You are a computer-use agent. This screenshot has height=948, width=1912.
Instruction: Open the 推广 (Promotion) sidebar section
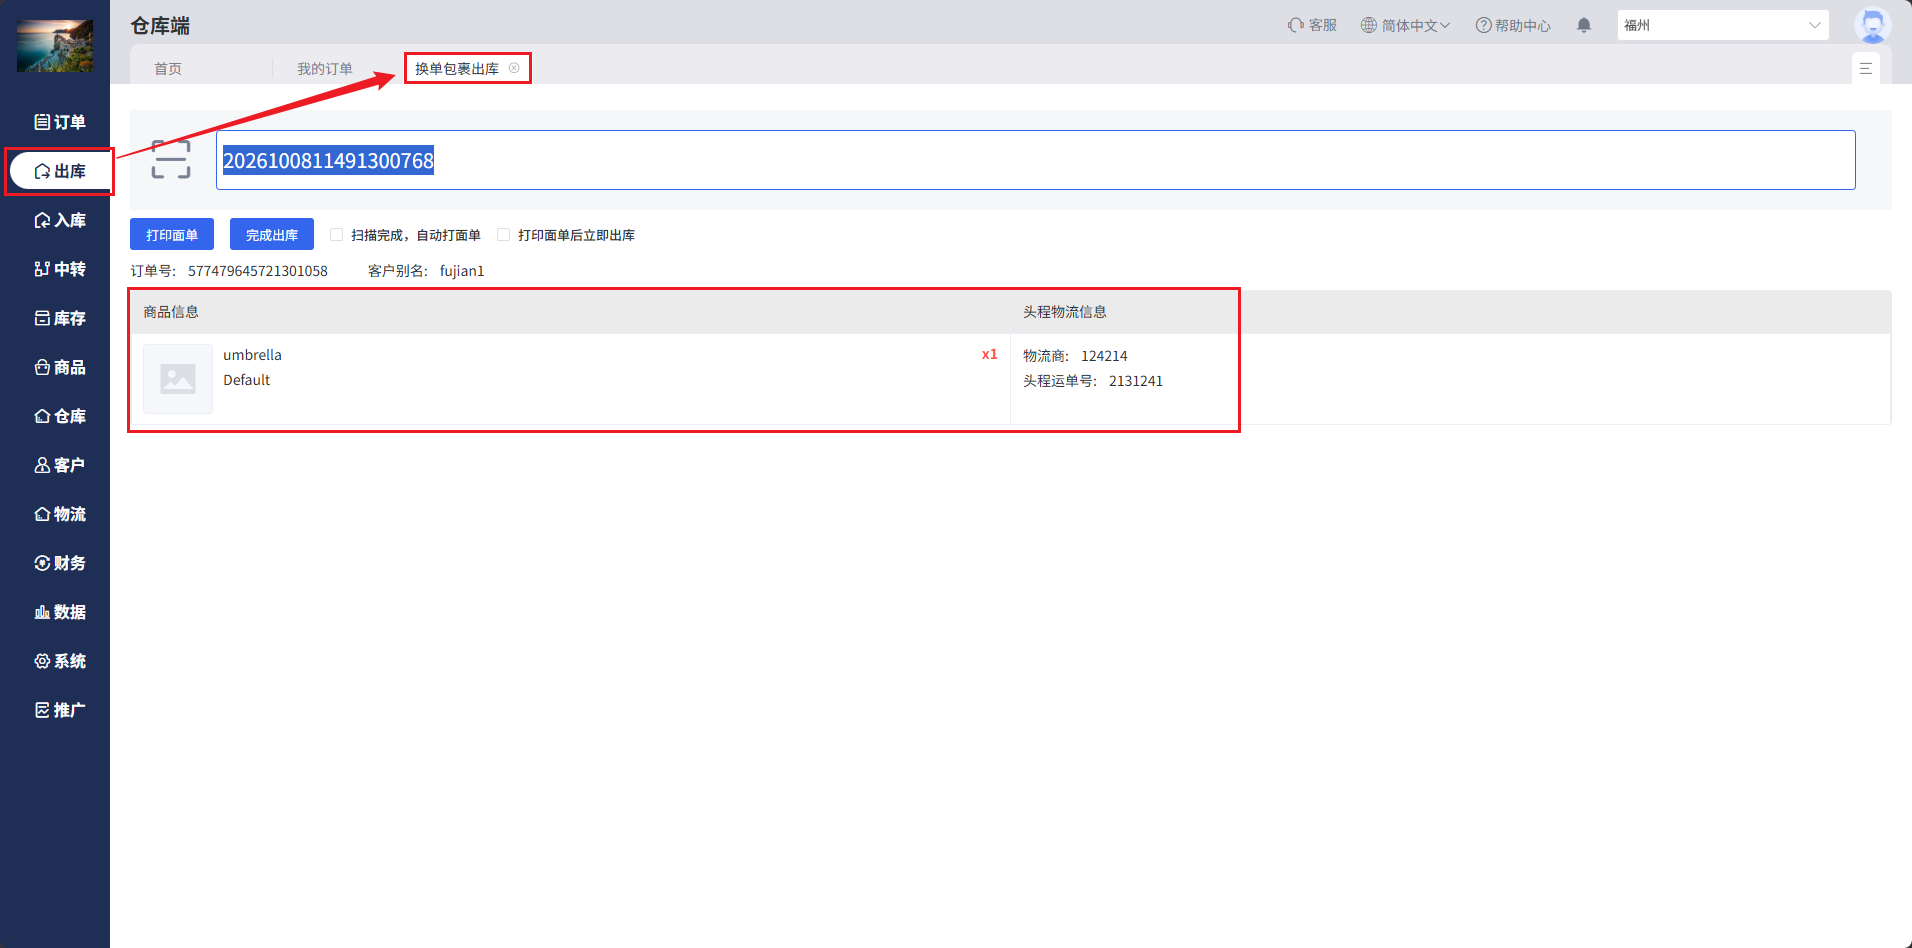click(x=60, y=710)
